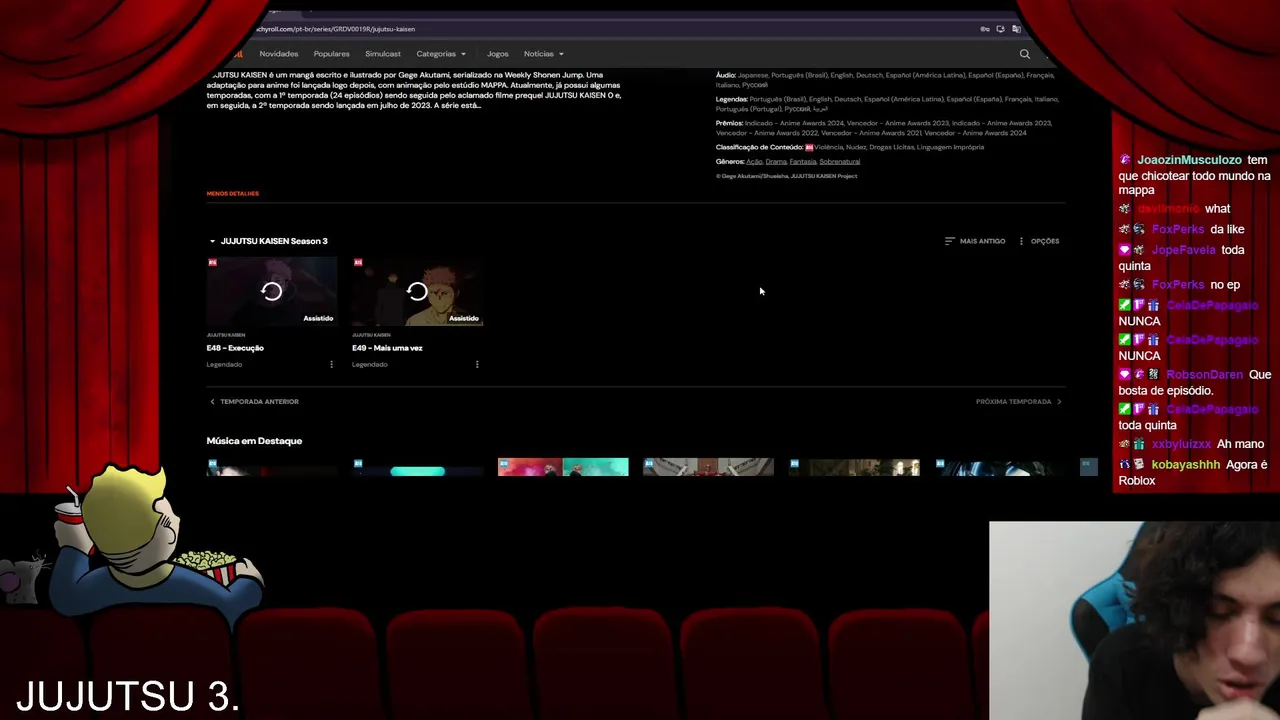Expand the JUJUTSU KAISEN Season 3 selector

(x=268, y=241)
